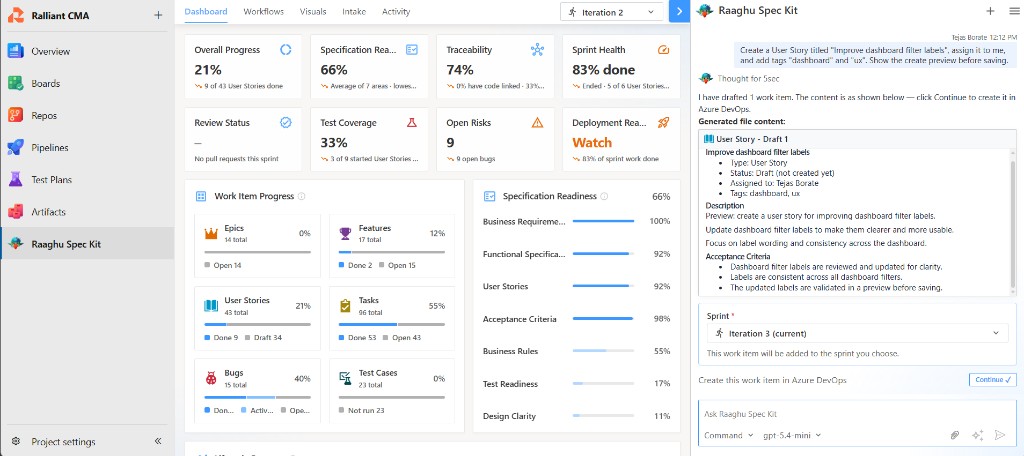
Task: Open the gpt-5.4-mini model dropdown
Action: [792, 435]
